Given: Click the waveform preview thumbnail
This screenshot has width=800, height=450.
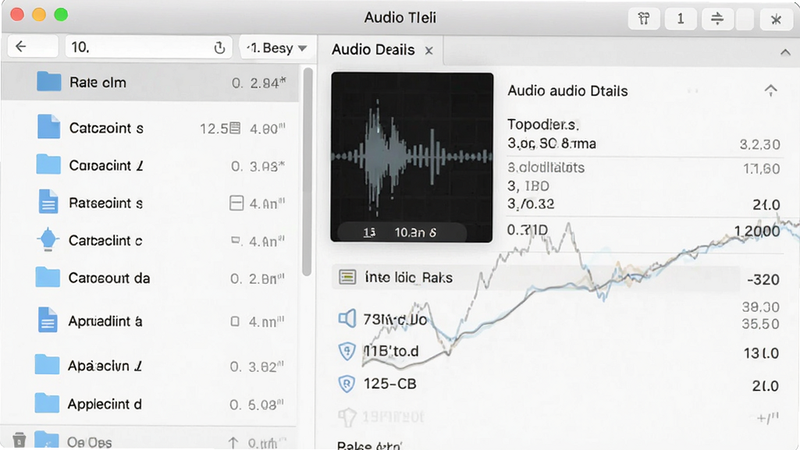Looking at the screenshot, I should click(412, 157).
